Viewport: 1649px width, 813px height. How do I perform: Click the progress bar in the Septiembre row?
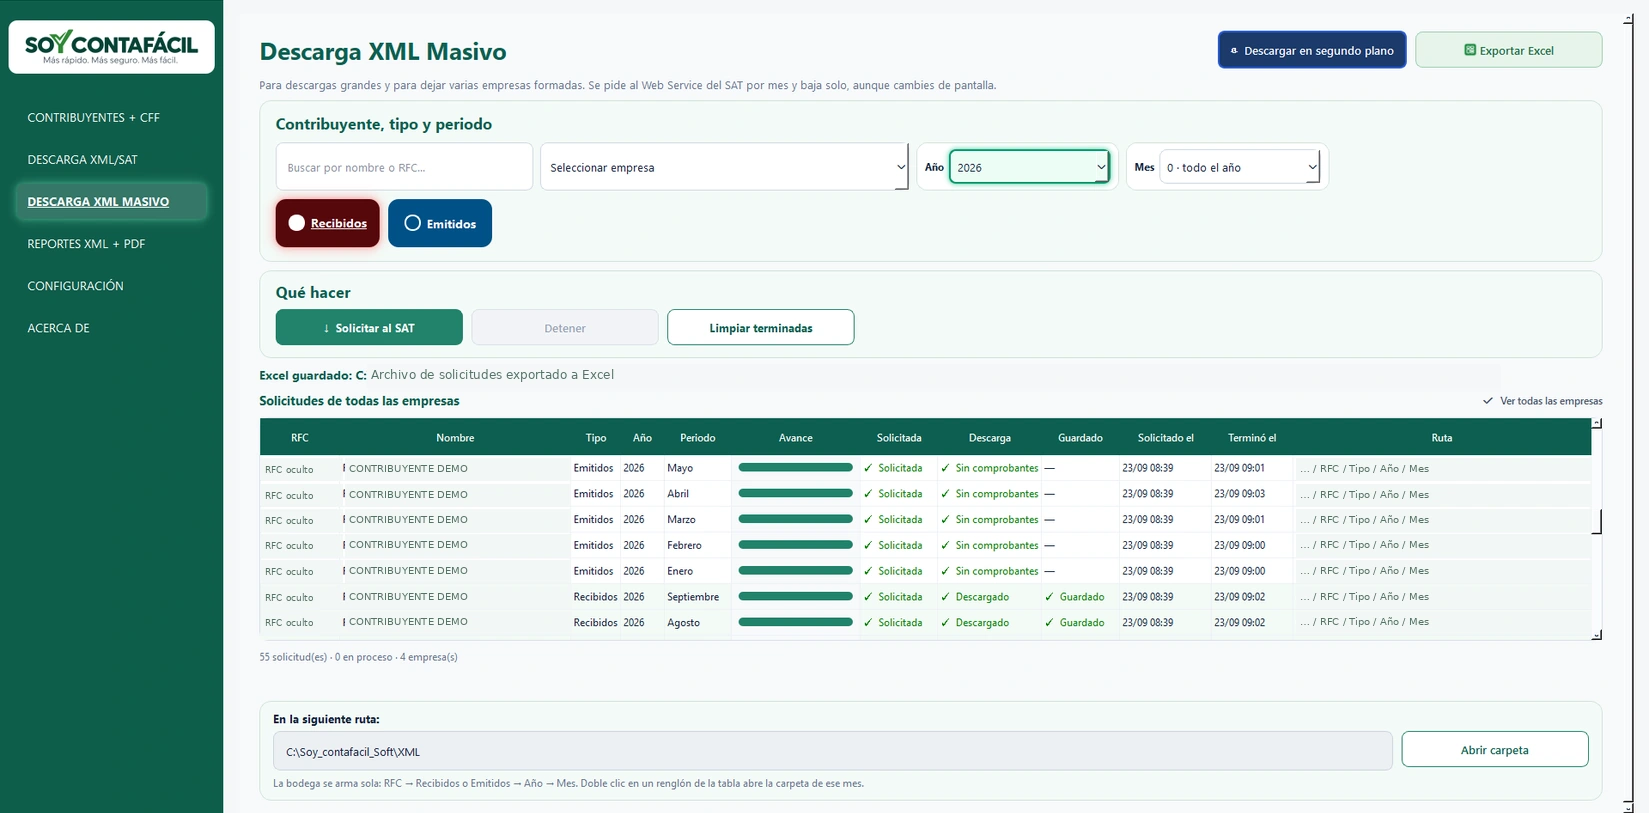pyautogui.click(x=795, y=596)
